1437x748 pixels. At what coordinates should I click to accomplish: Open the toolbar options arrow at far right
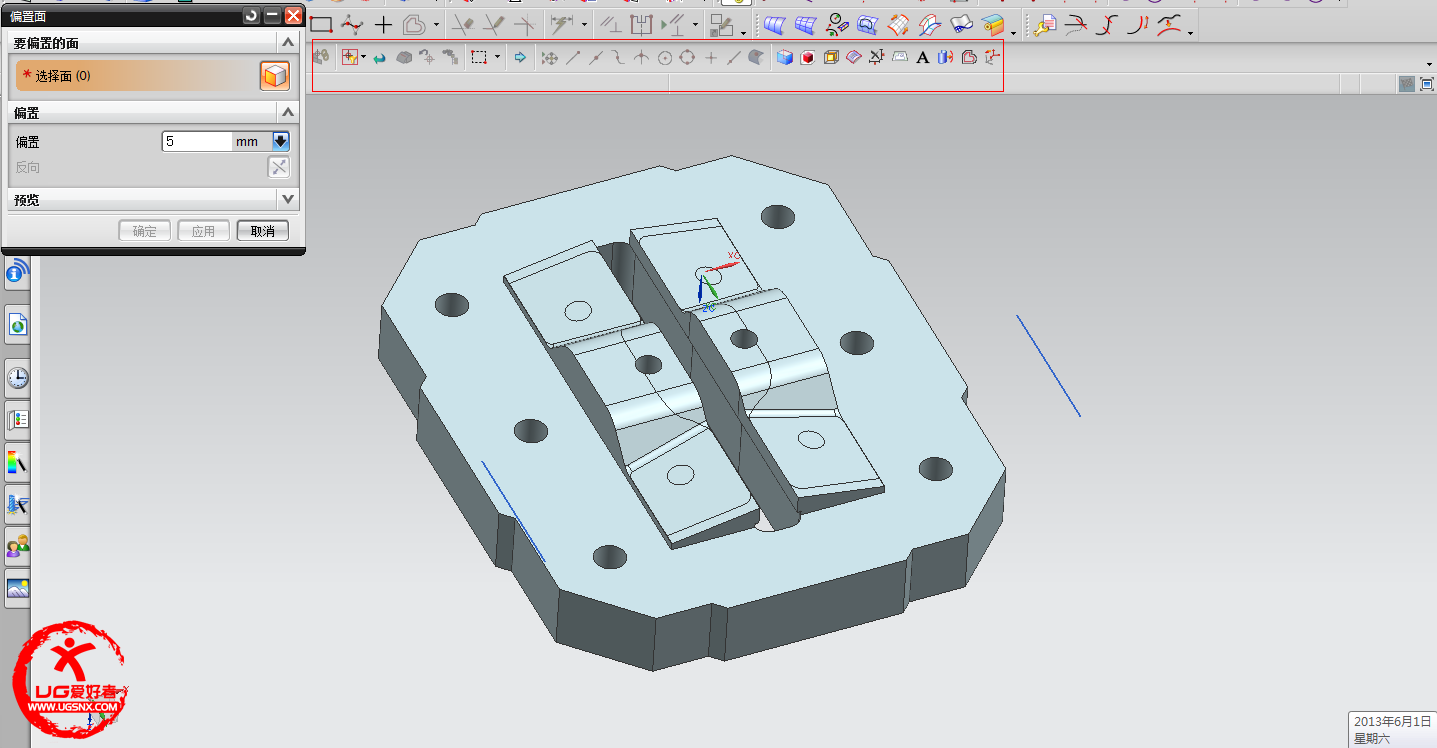pos(1429,64)
